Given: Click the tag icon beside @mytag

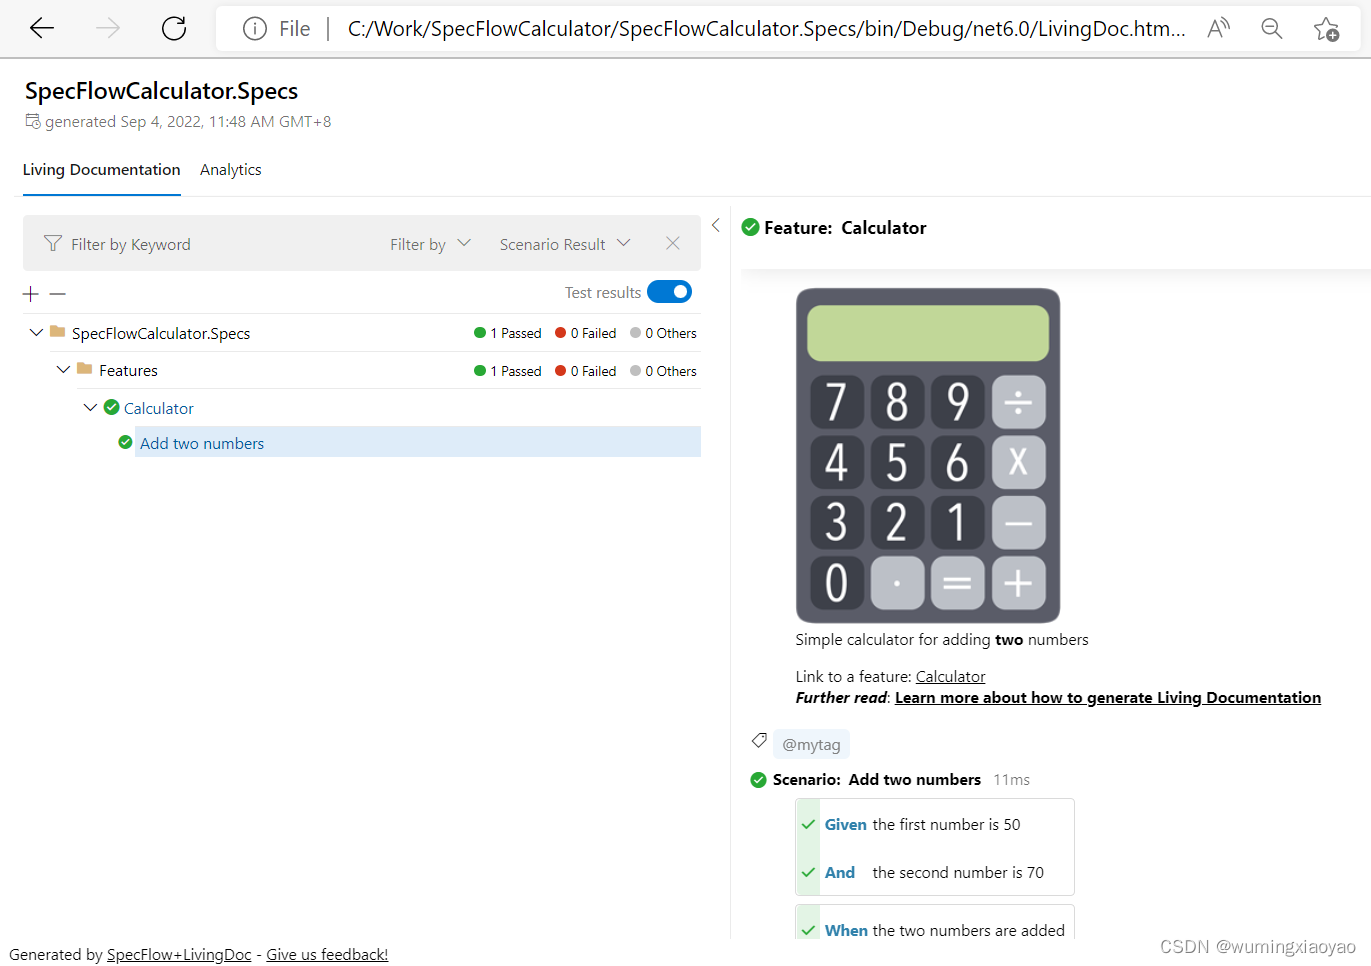Looking at the screenshot, I should click(x=759, y=741).
